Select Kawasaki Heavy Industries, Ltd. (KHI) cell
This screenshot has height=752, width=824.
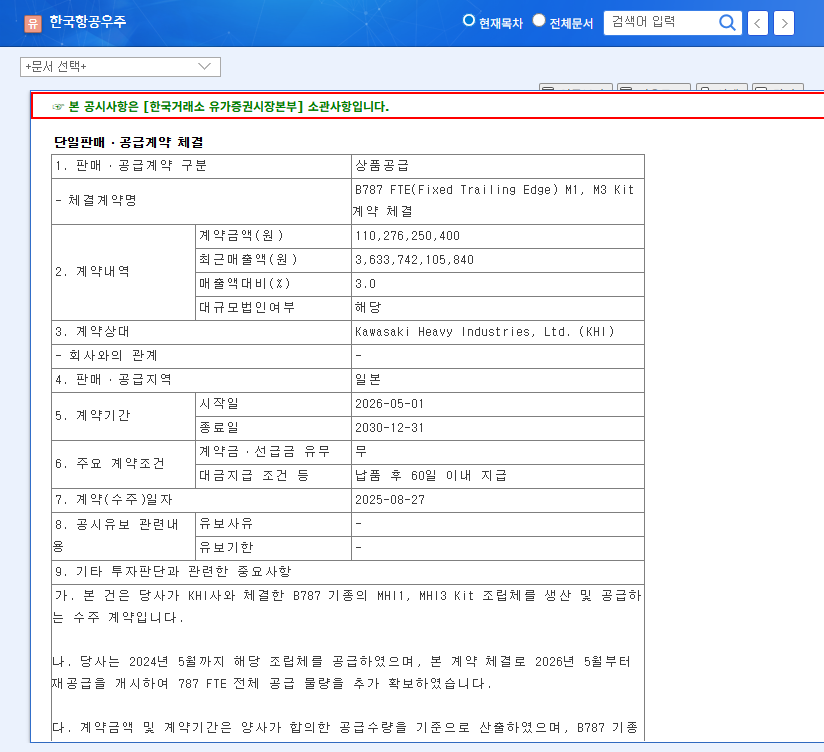pyautogui.click(x=498, y=333)
